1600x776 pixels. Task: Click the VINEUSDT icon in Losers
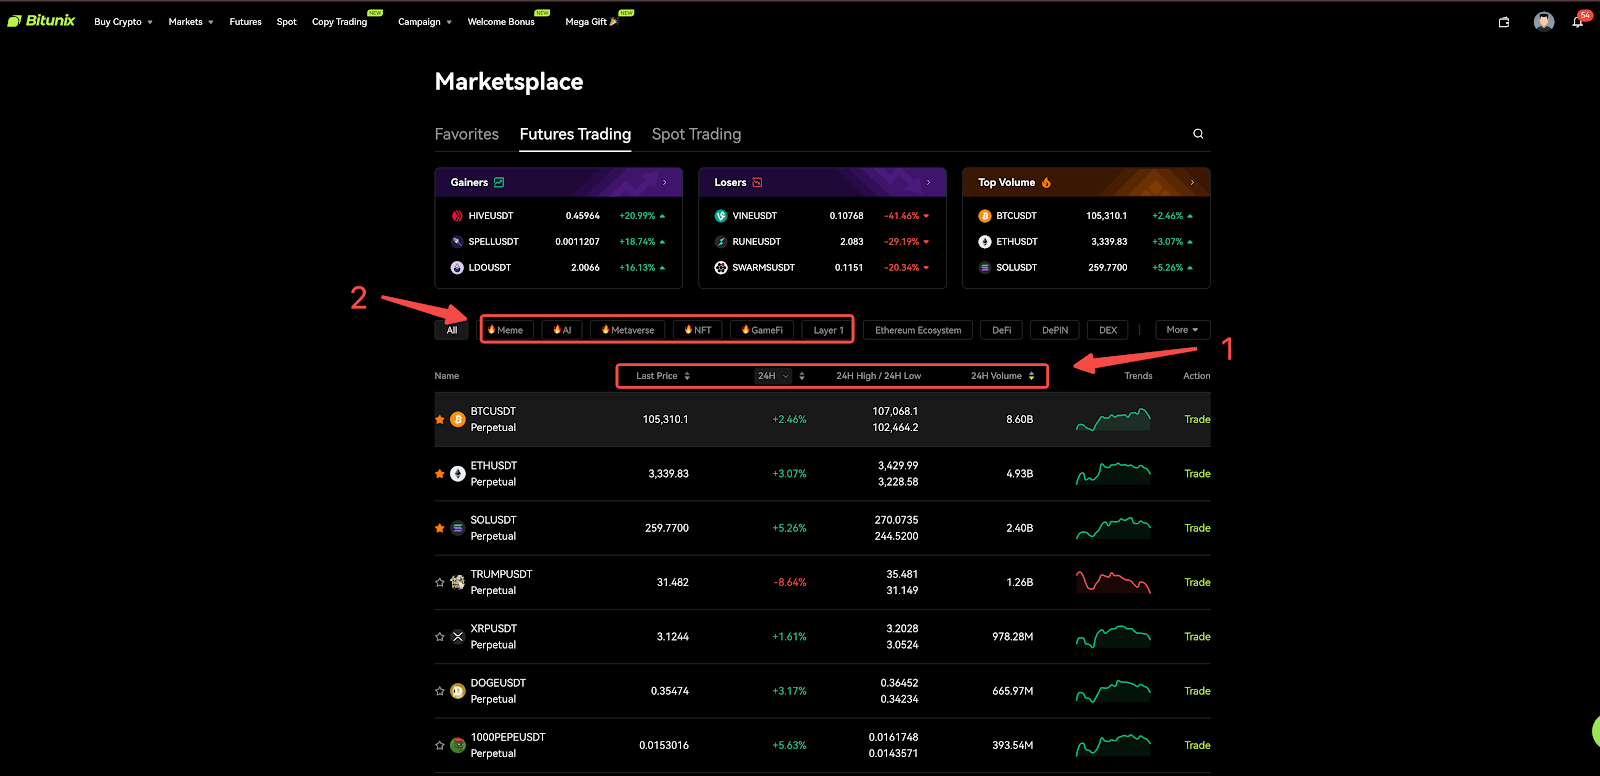[x=721, y=216]
